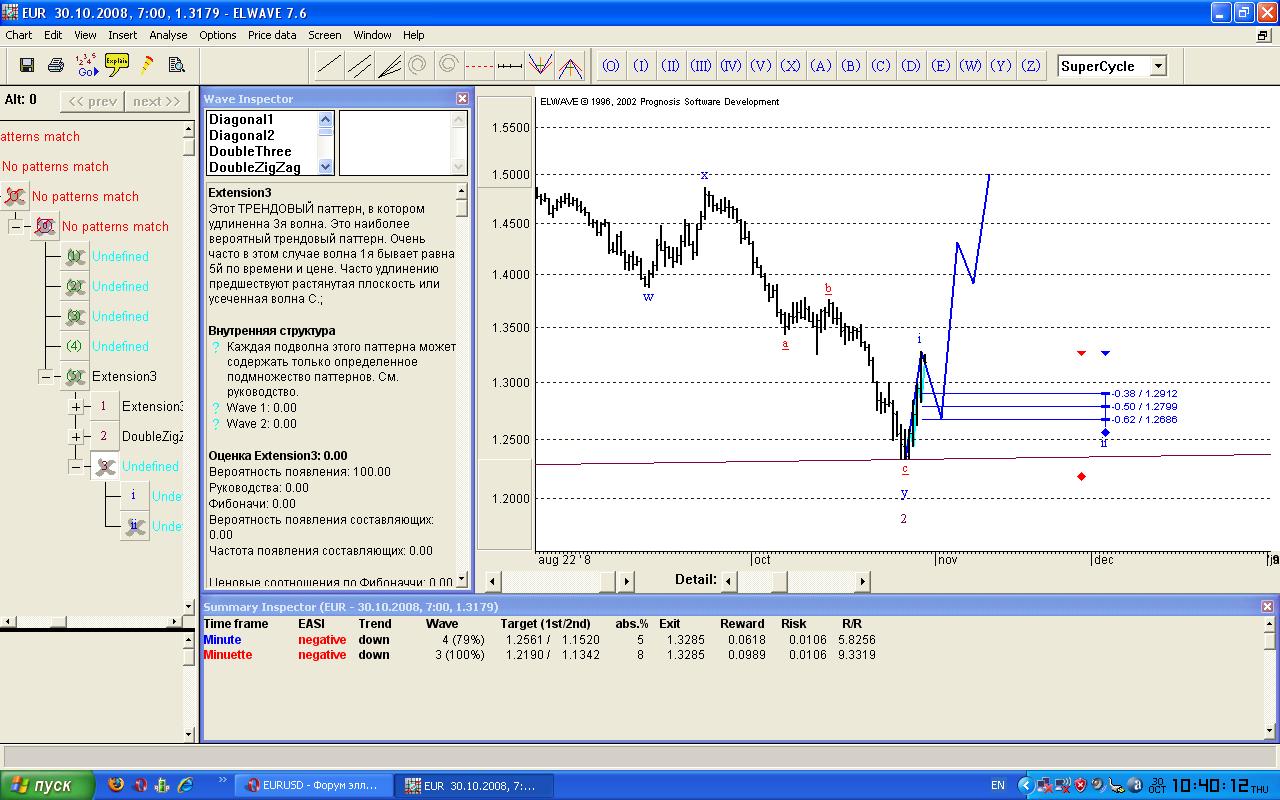Click the Start button

[47, 785]
